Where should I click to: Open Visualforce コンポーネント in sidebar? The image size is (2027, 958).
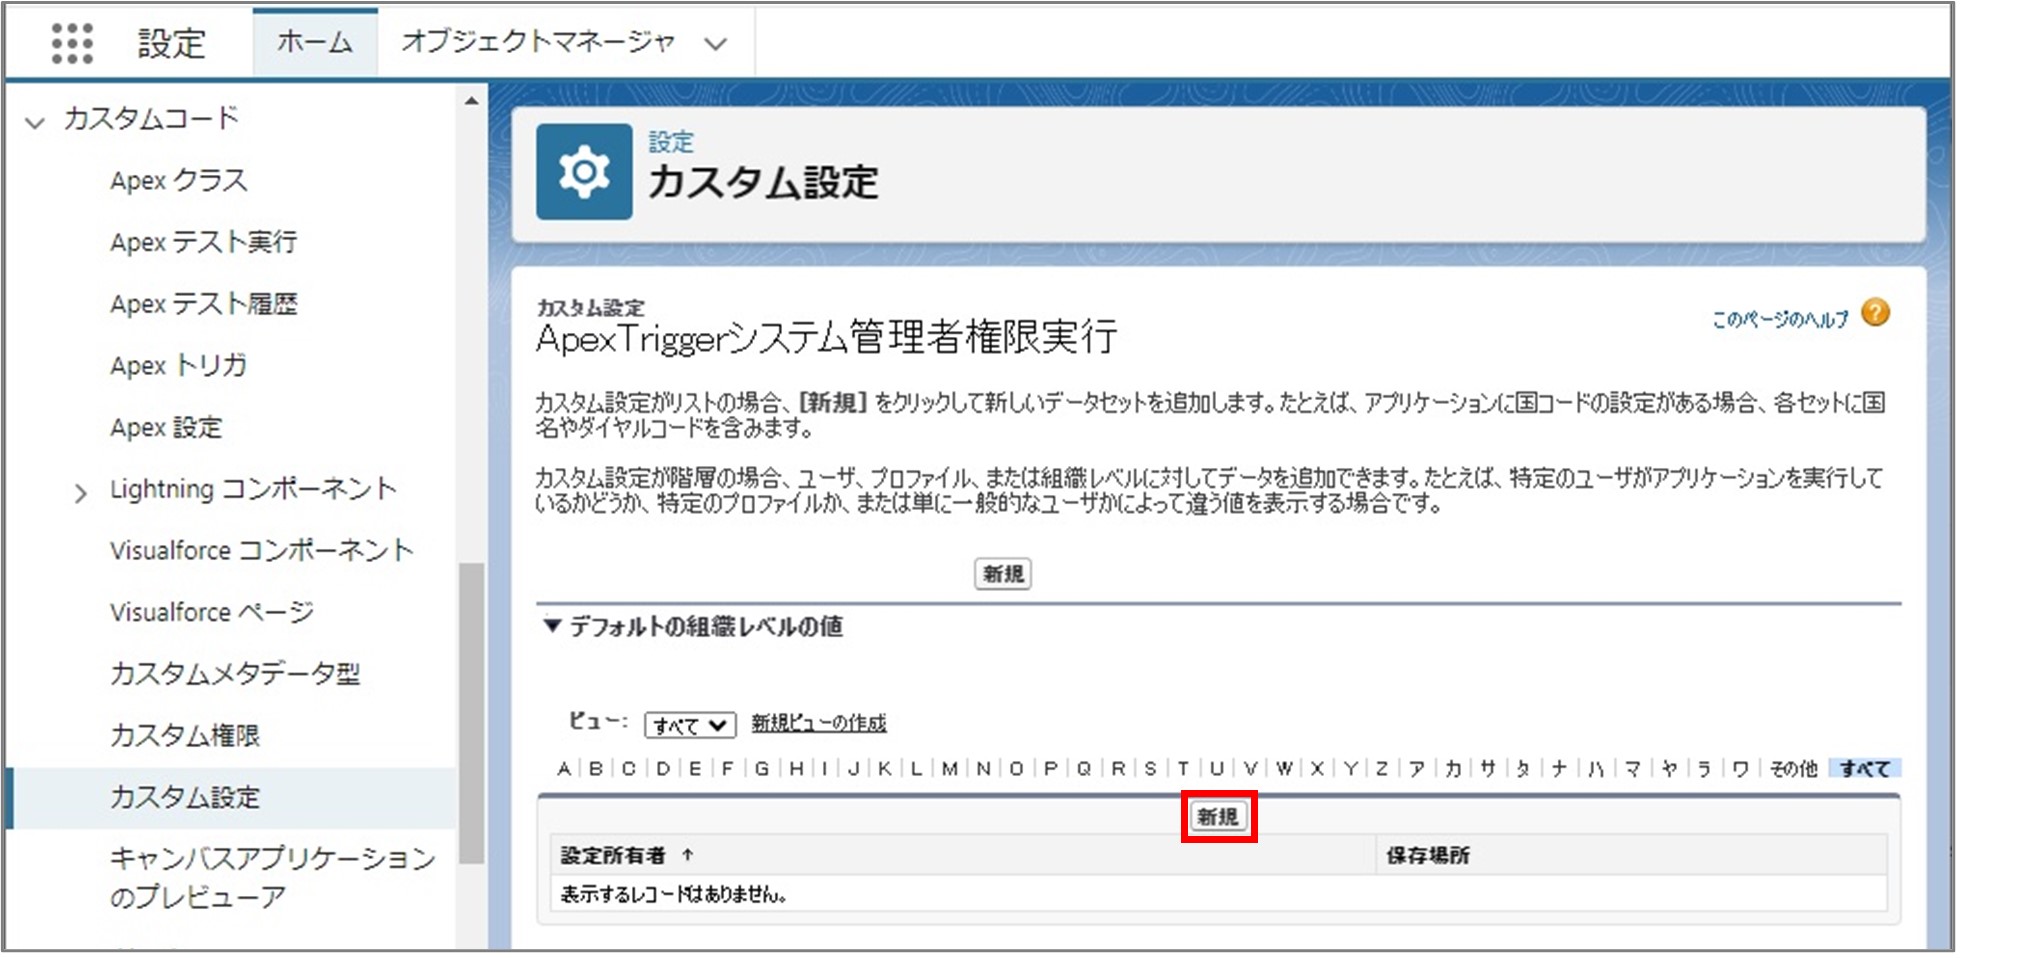coord(262,551)
